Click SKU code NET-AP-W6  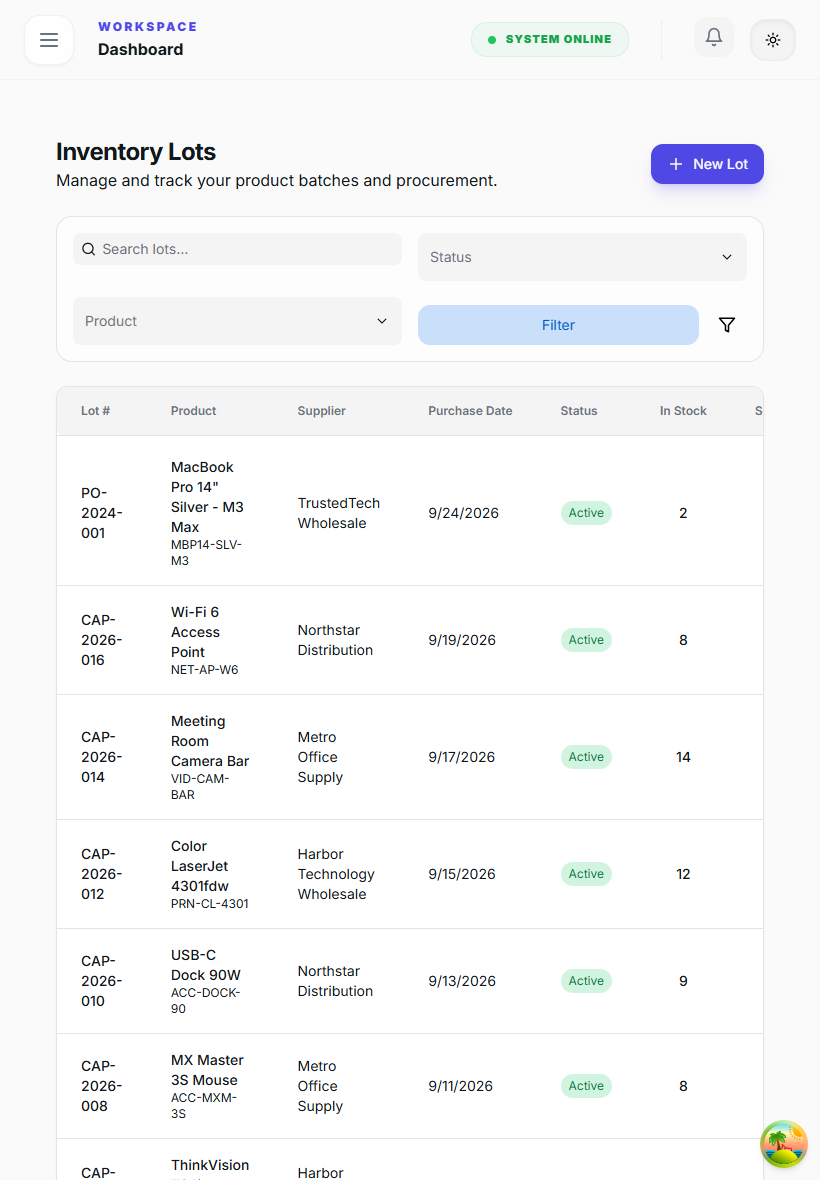(x=205, y=670)
